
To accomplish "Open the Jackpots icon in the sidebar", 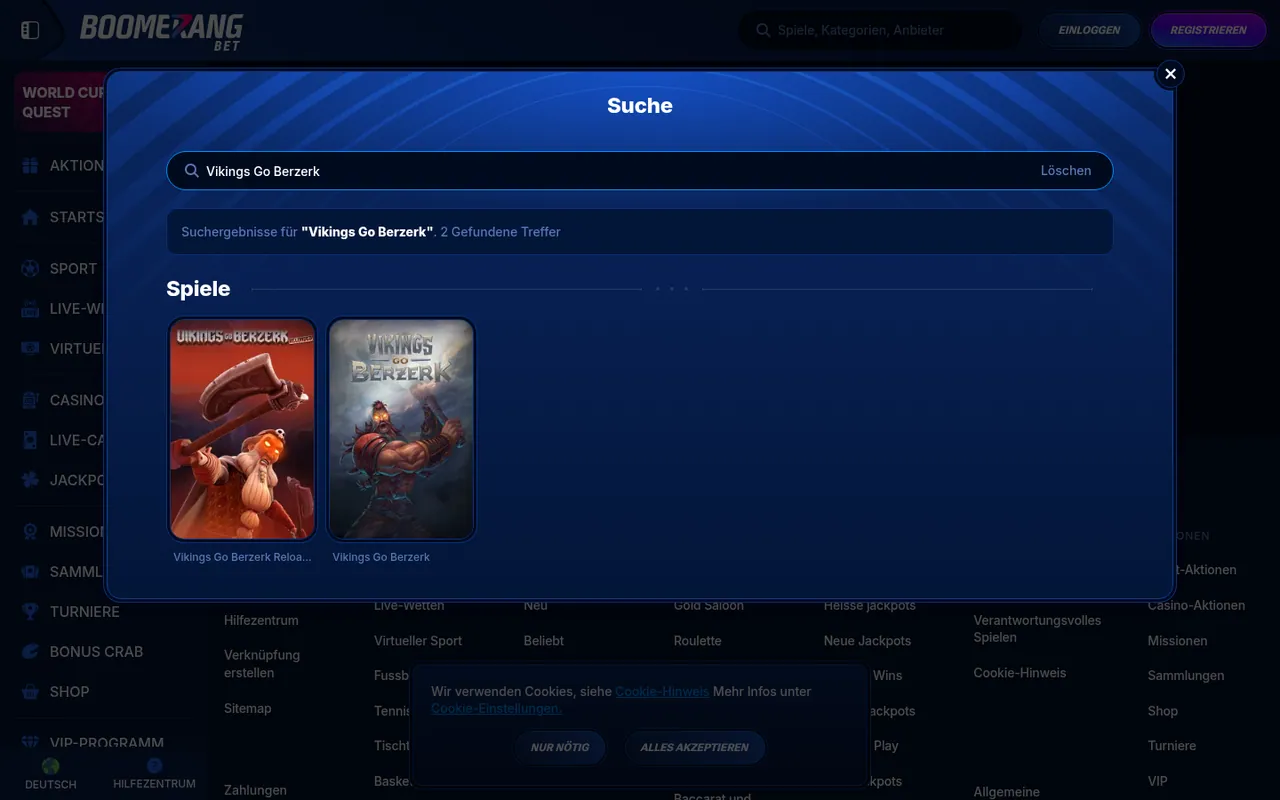I will 30,480.
